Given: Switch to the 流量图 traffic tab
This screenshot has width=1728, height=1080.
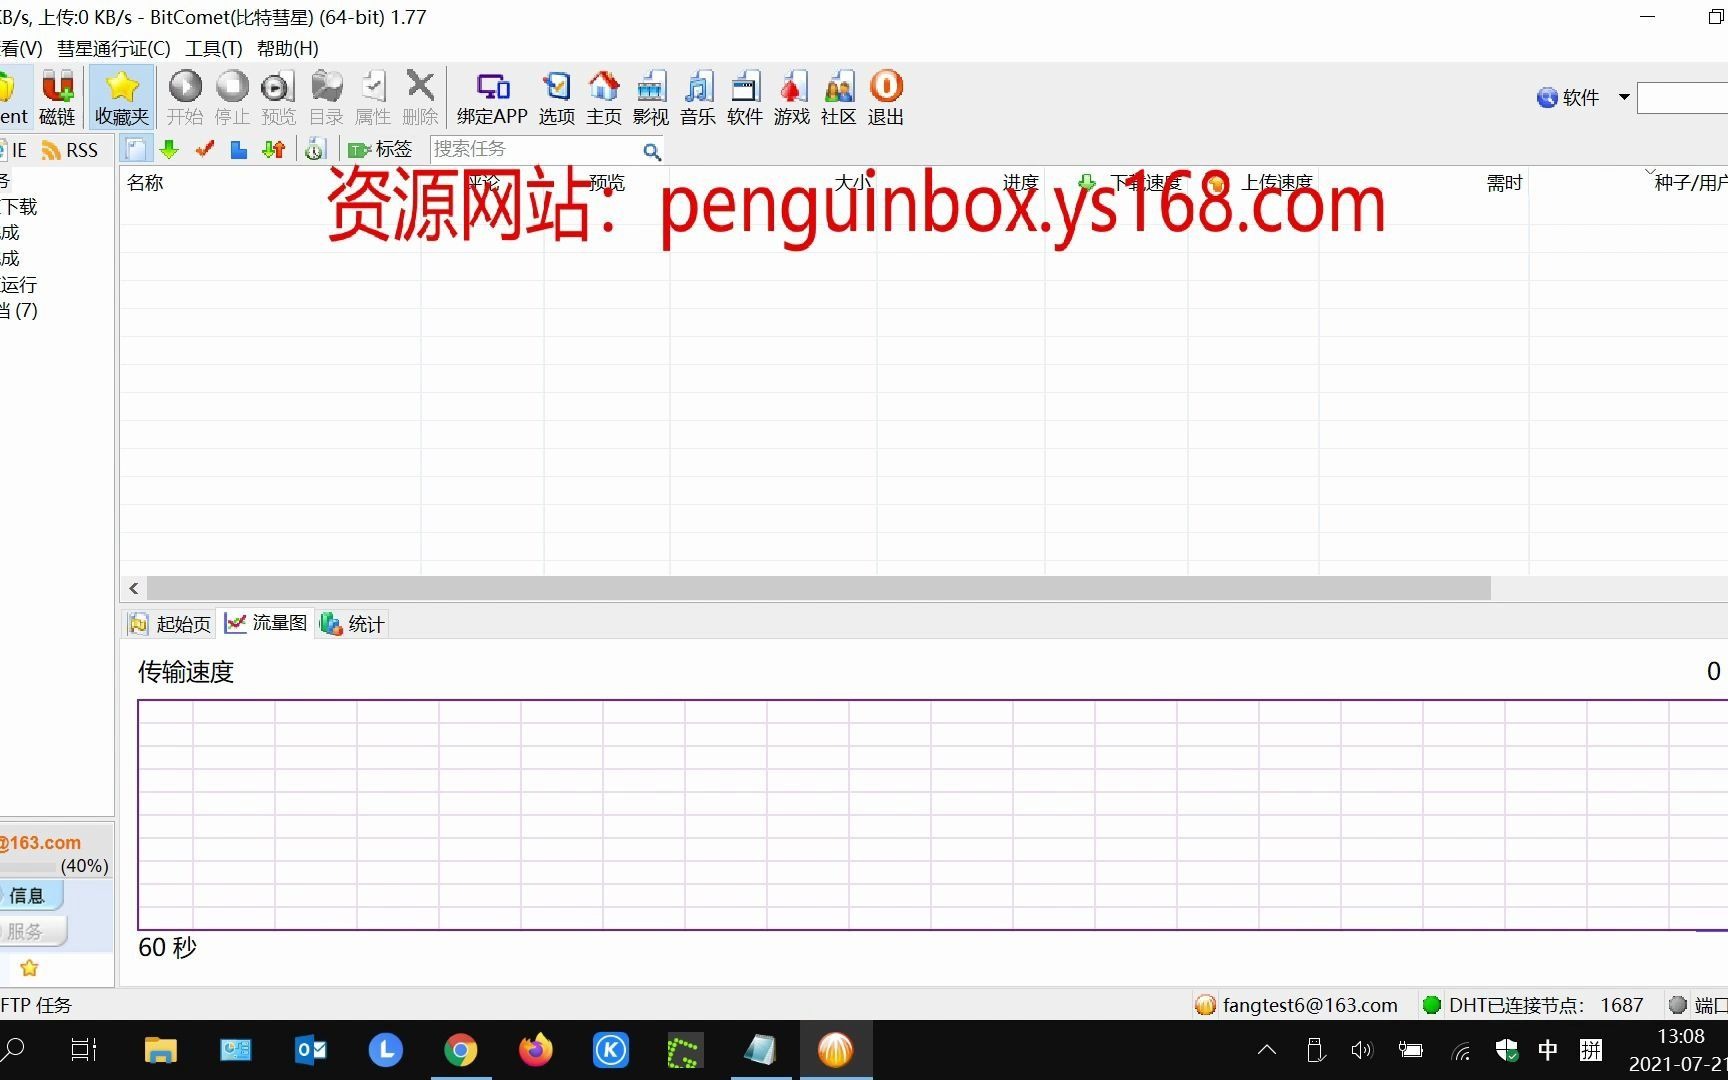Looking at the screenshot, I should pyautogui.click(x=266, y=623).
